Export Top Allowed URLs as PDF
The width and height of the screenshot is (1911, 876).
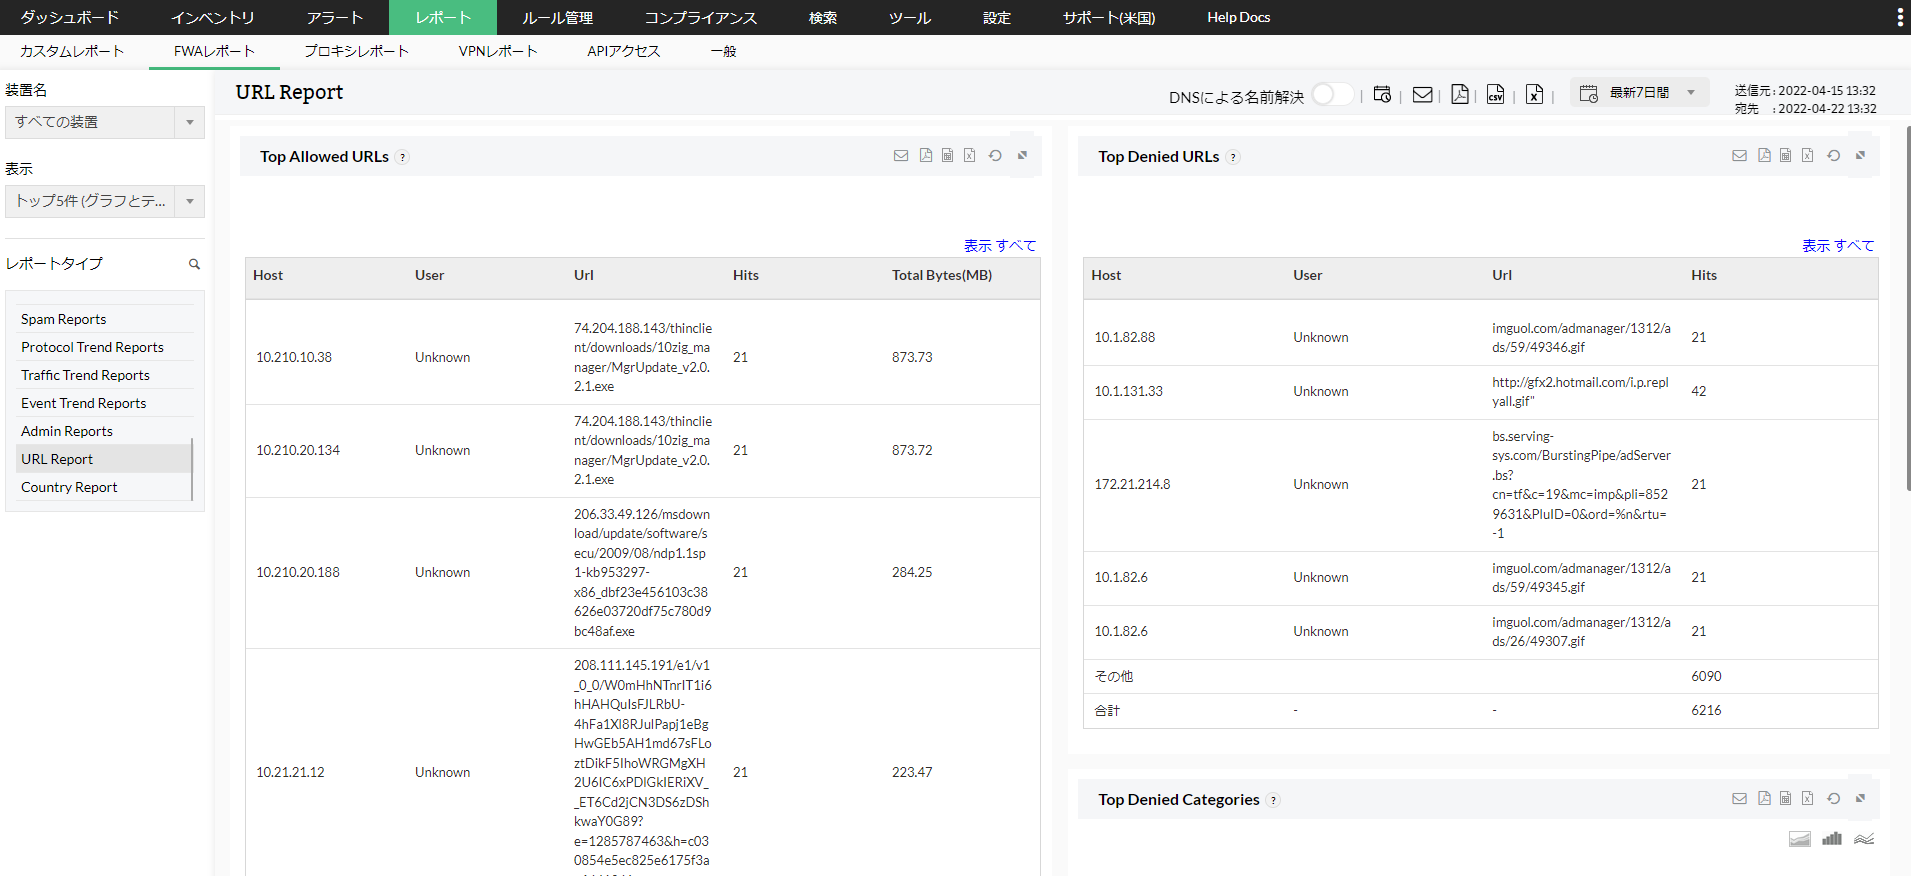(926, 156)
